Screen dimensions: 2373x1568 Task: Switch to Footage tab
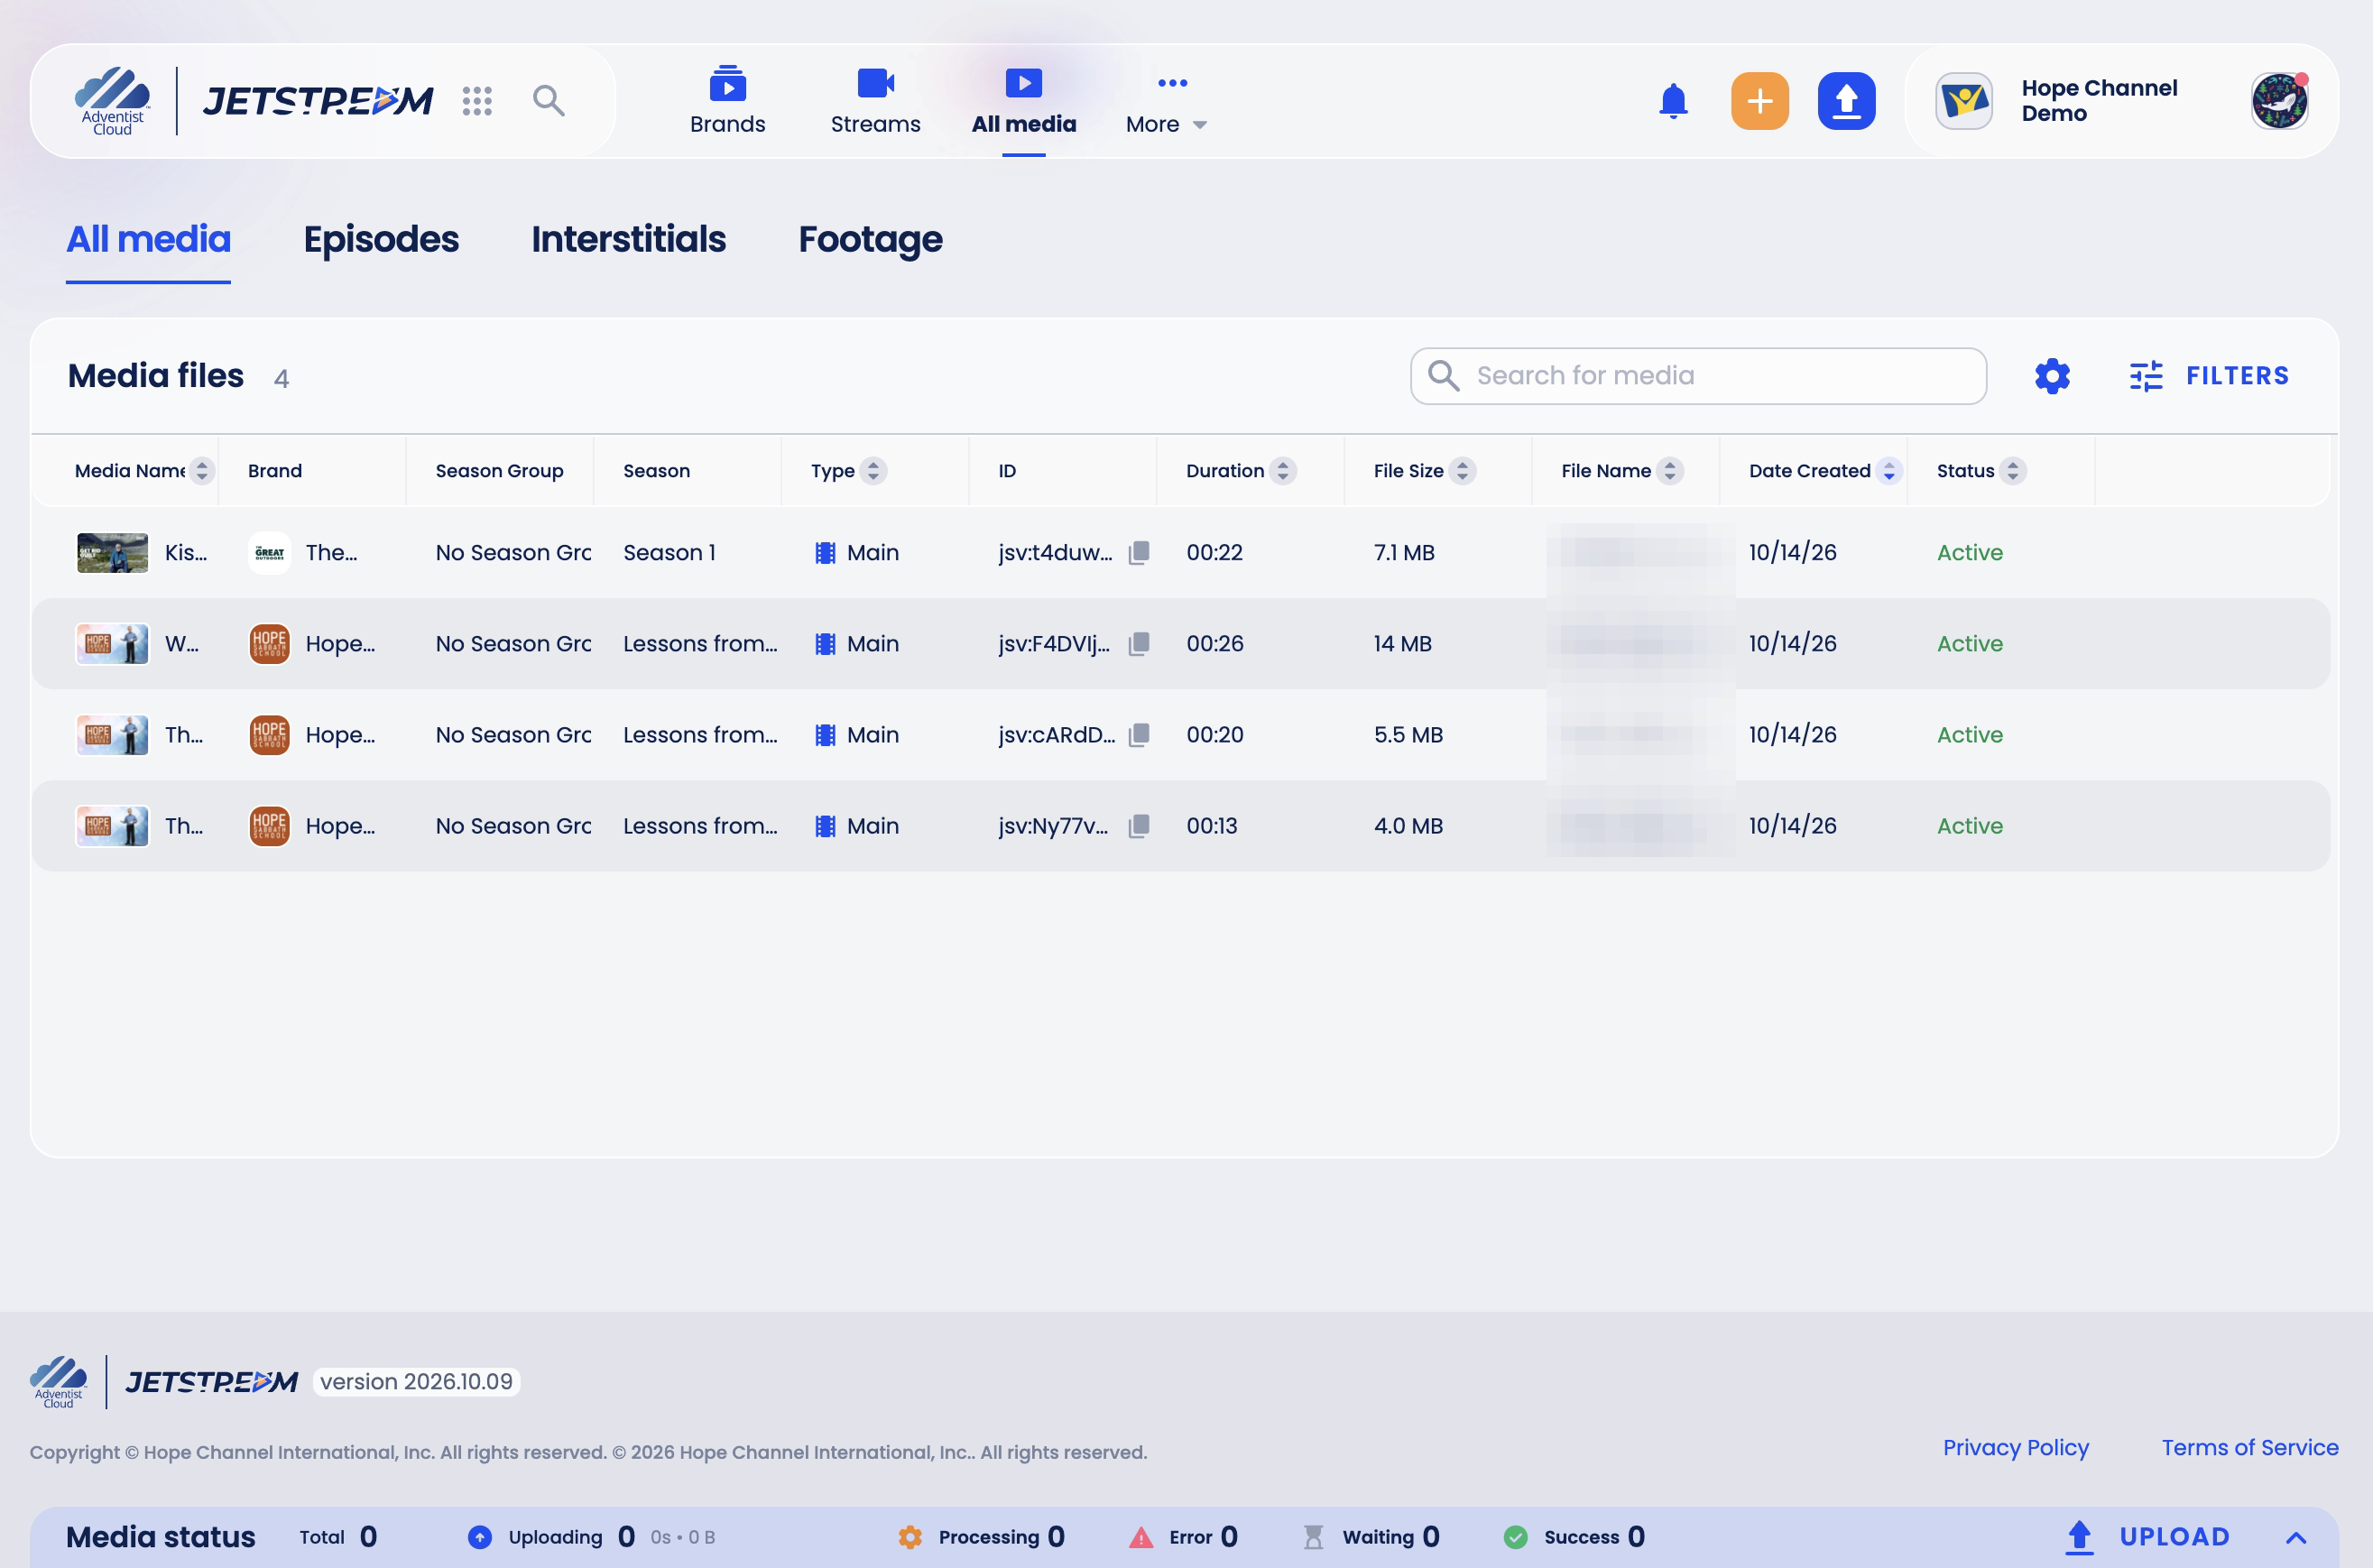point(870,240)
